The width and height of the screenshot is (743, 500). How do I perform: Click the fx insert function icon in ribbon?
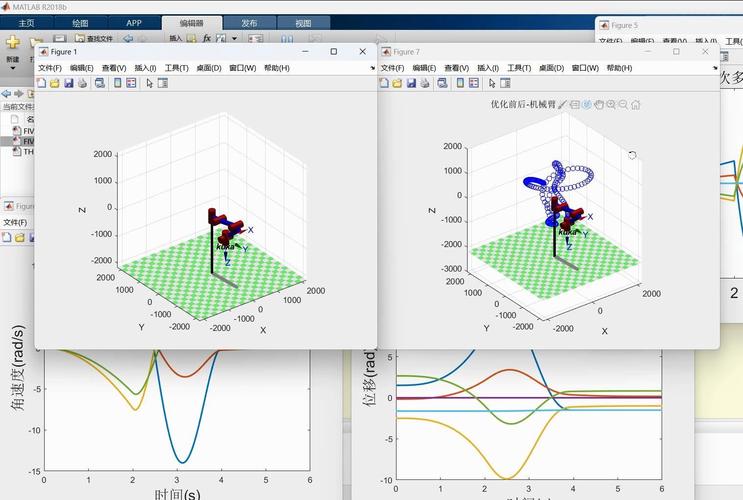(x=207, y=38)
